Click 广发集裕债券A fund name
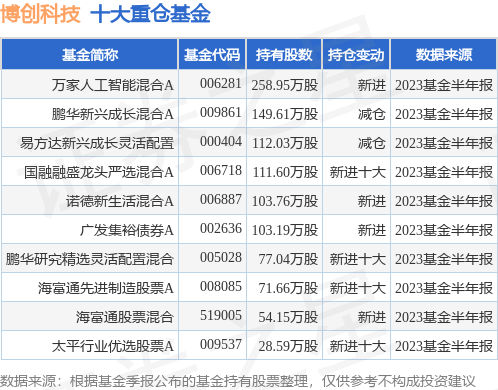Image resolution: width=498 pixels, height=390 pixels. coord(127,230)
